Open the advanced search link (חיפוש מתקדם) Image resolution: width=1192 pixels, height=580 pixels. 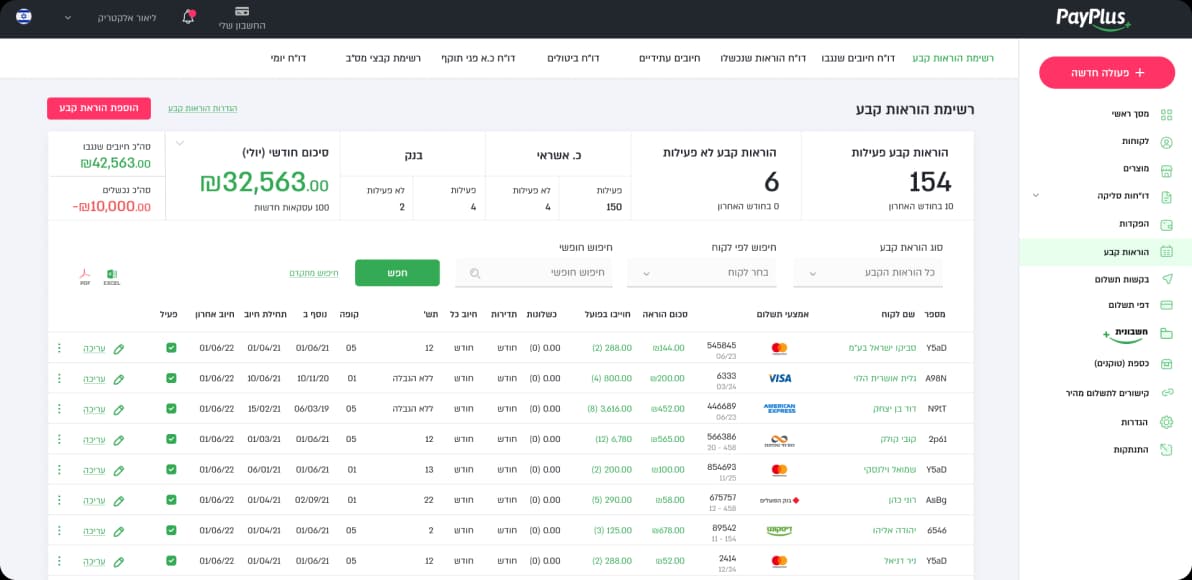click(313, 273)
